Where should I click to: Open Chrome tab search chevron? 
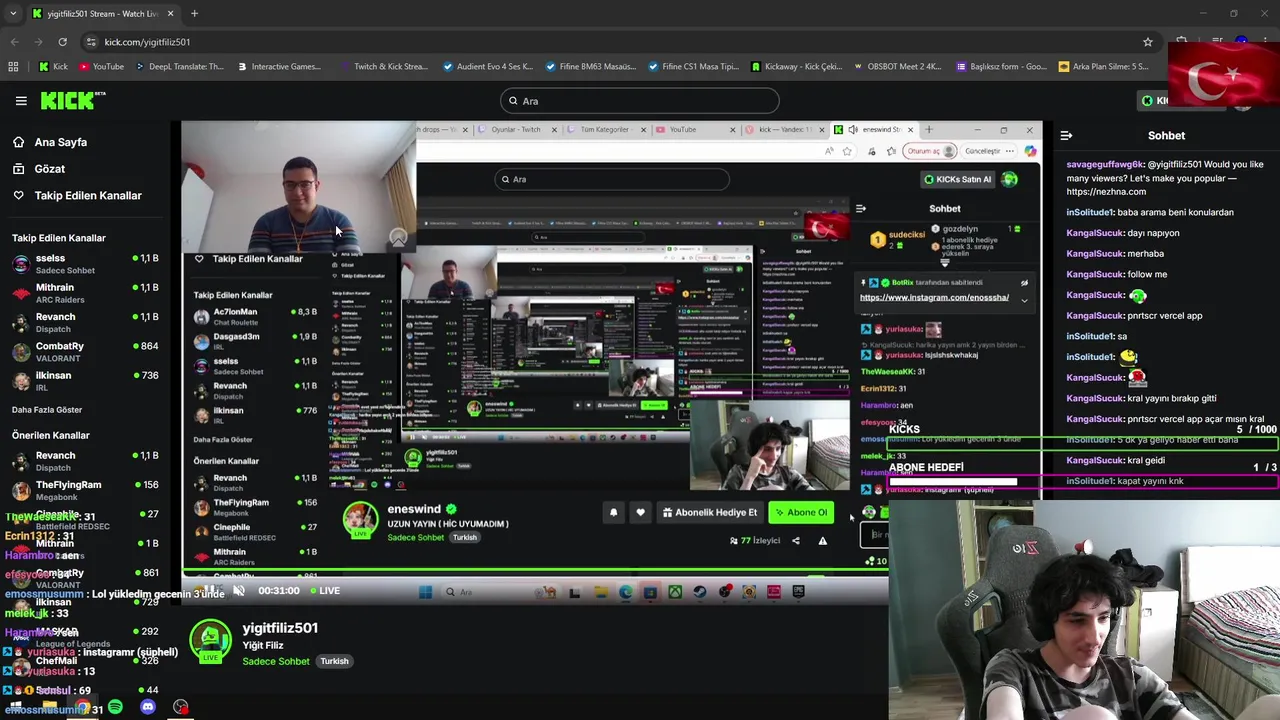[x=14, y=14]
